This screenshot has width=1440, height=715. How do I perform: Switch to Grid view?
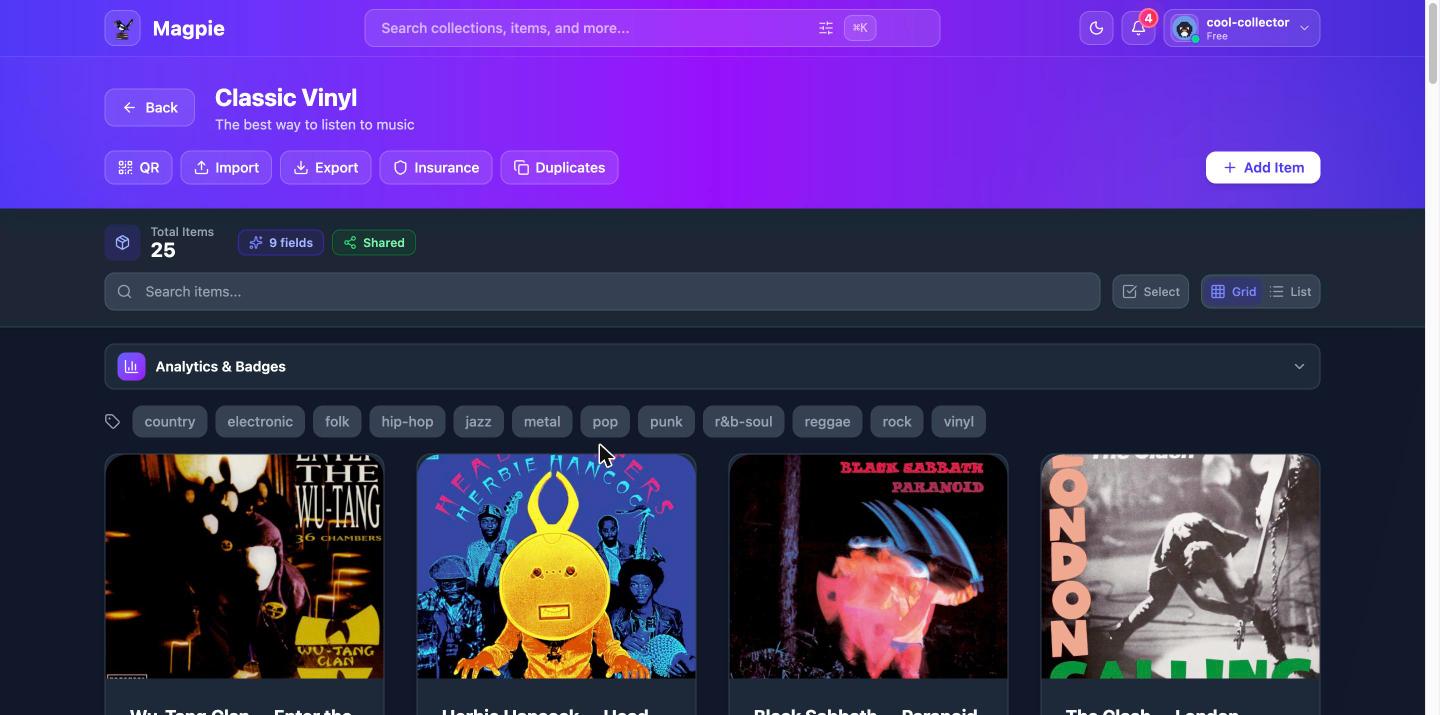pos(1233,292)
